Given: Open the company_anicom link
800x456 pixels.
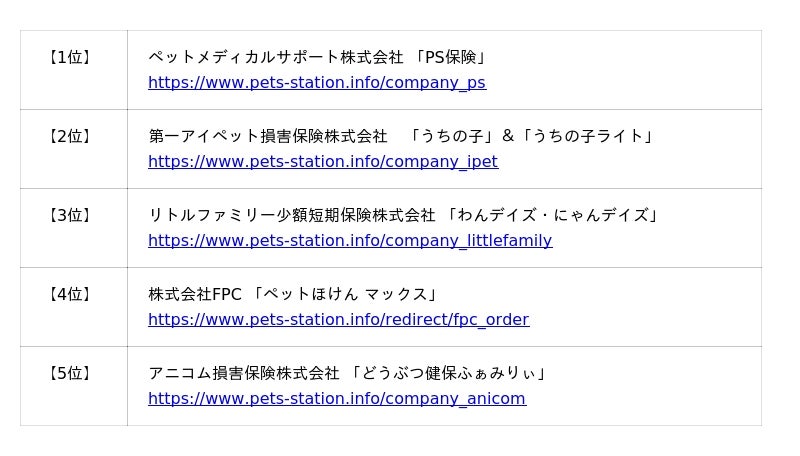Looking at the screenshot, I should 336,399.
